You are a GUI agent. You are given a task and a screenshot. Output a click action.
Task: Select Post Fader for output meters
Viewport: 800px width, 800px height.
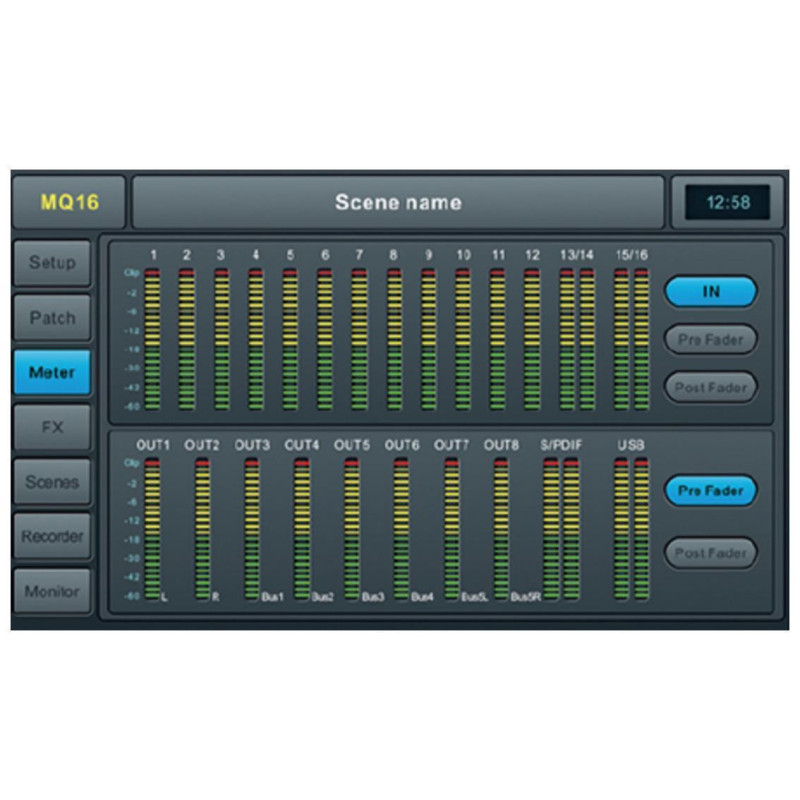(x=711, y=552)
